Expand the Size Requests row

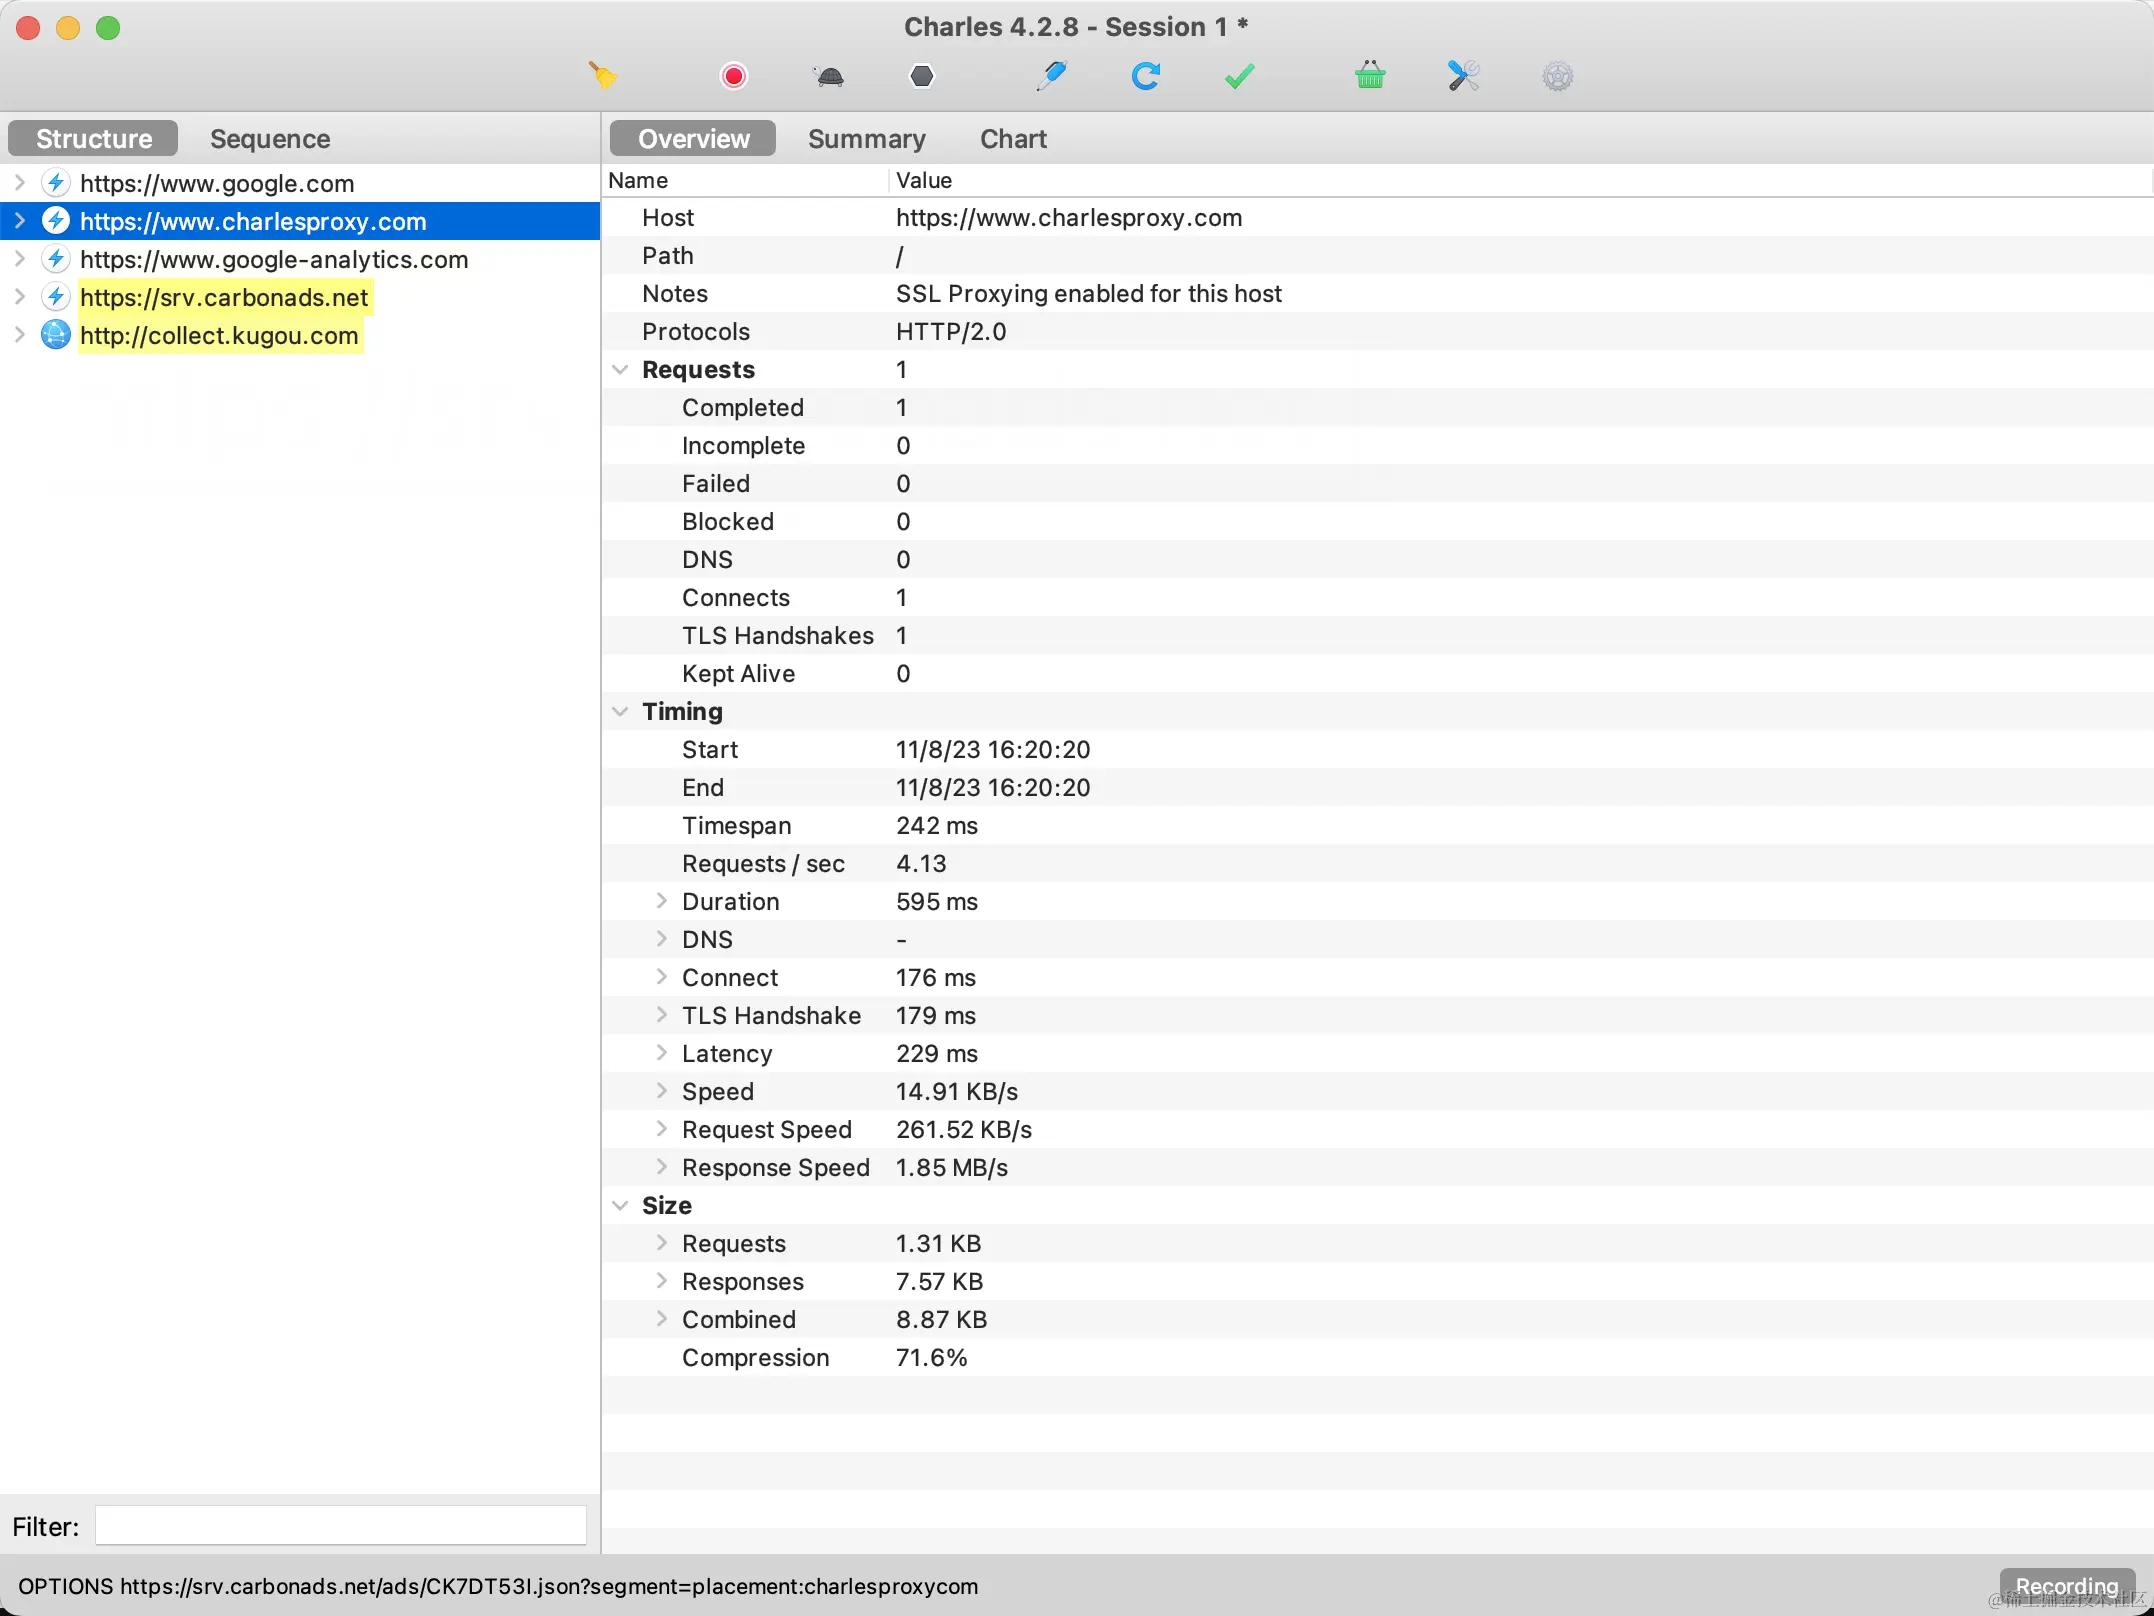pyautogui.click(x=661, y=1243)
